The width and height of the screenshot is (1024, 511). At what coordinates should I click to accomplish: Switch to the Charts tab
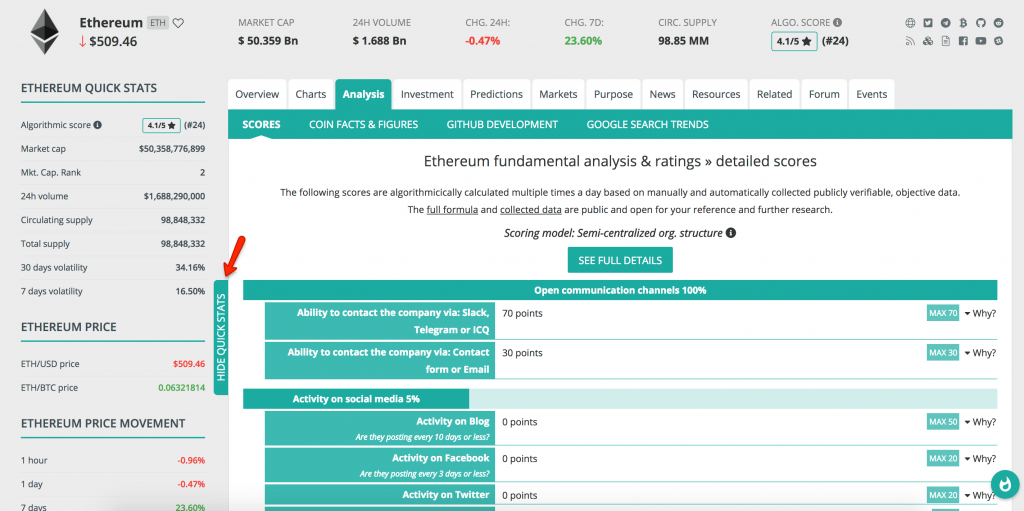coord(310,94)
